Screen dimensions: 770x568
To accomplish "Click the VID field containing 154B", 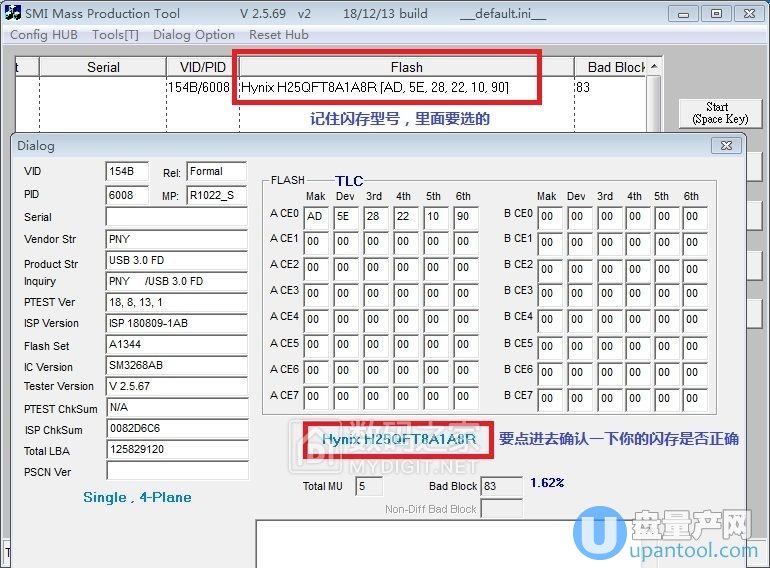I will point(127,171).
